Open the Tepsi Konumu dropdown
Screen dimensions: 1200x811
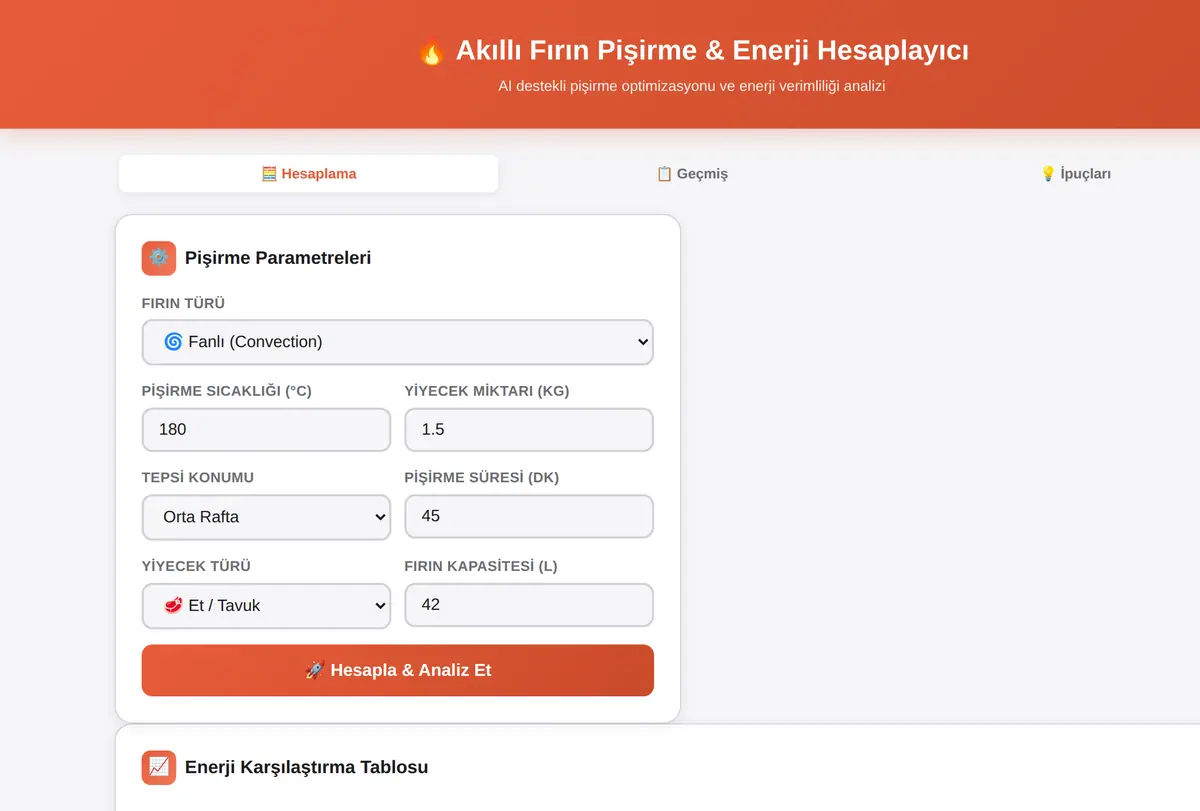pos(266,517)
